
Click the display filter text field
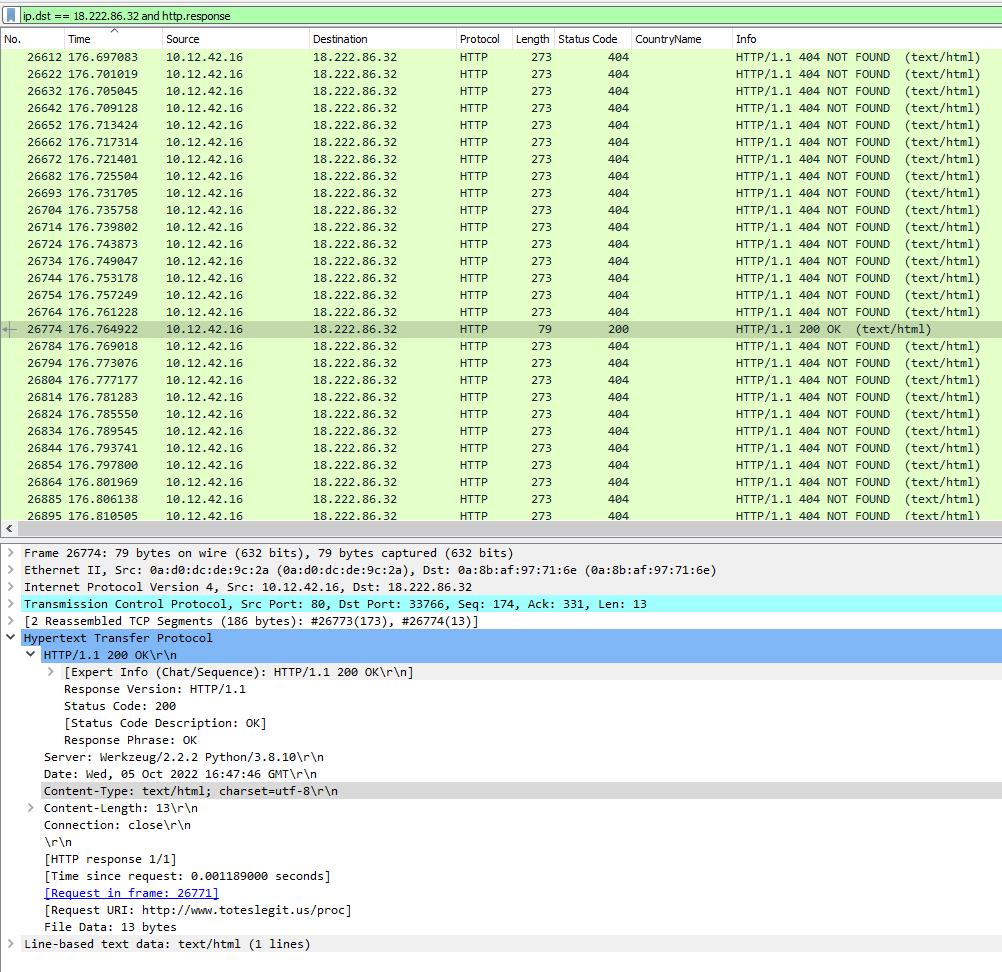pyautogui.click(x=500, y=16)
